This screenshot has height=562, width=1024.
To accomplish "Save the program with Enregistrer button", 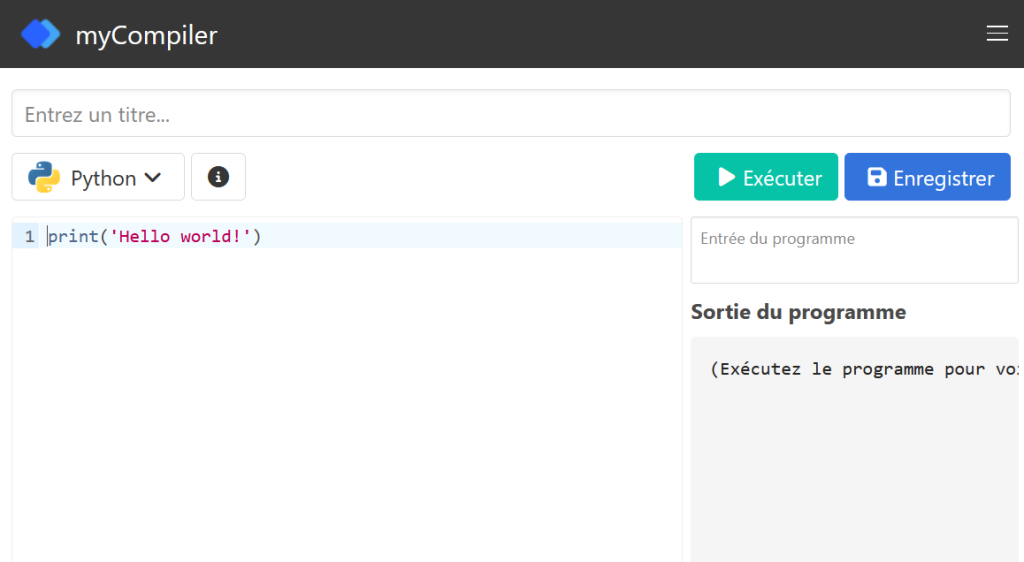I will (x=927, y=177).
